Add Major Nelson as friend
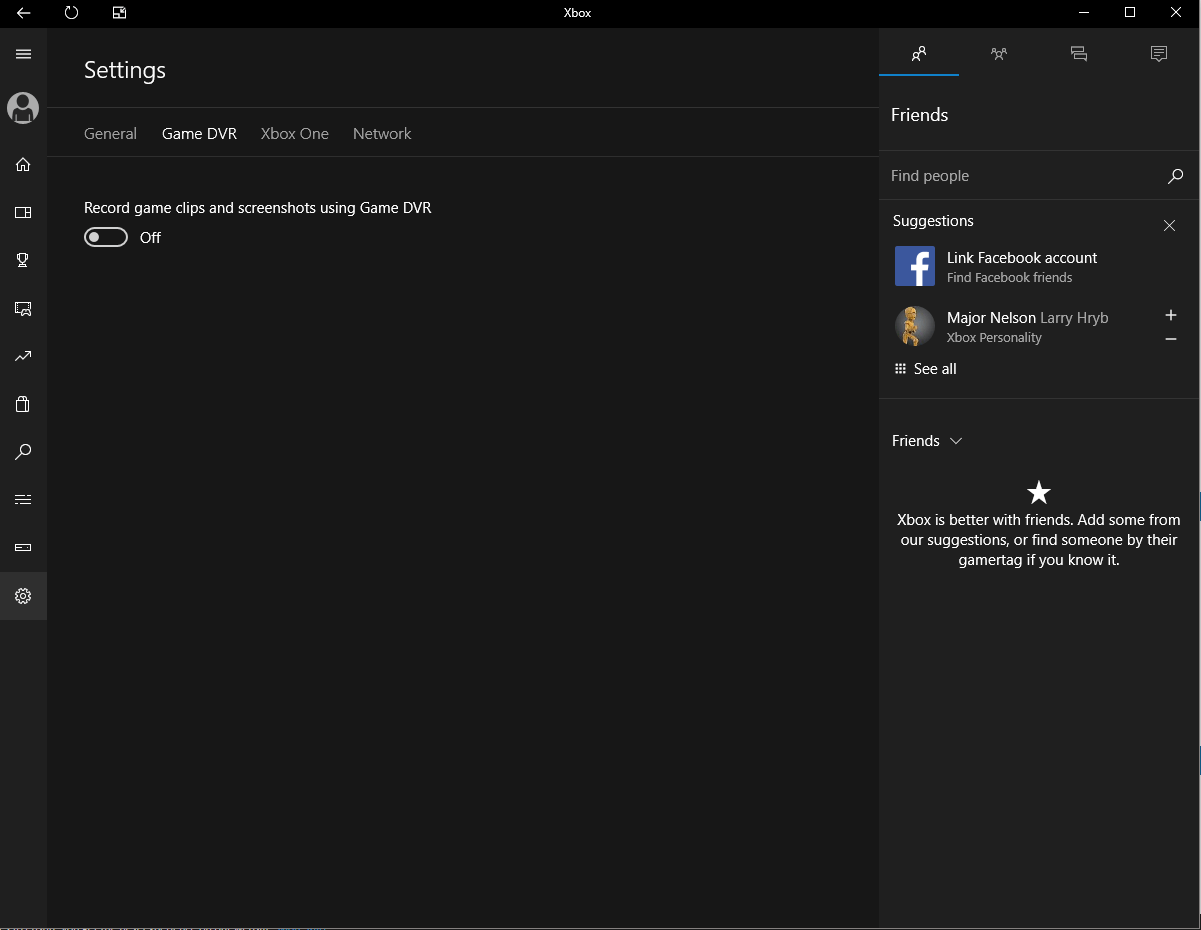Image resolution: width=1201 pixels, height=930 pixels. point(1171,315)
